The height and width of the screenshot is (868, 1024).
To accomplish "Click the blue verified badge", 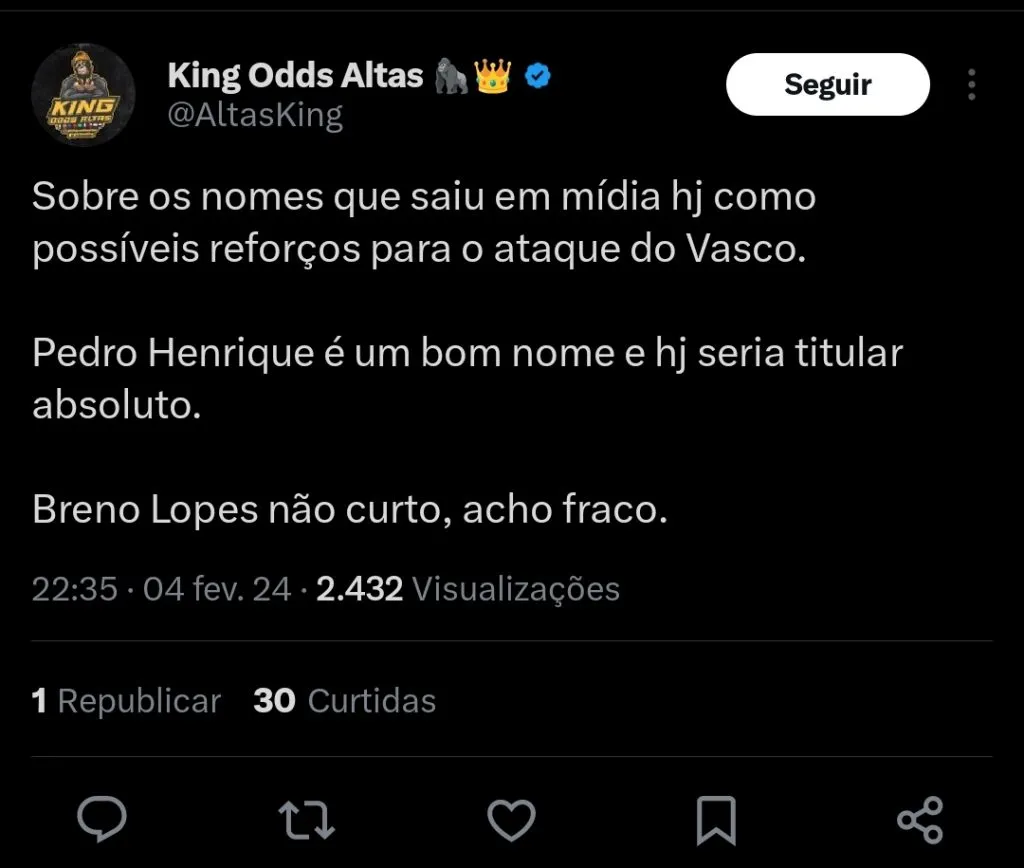I will coord(539,76).
